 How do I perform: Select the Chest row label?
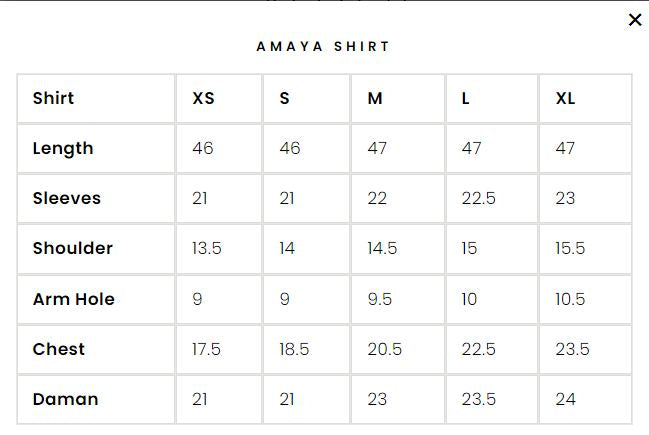tap(59, 349)
